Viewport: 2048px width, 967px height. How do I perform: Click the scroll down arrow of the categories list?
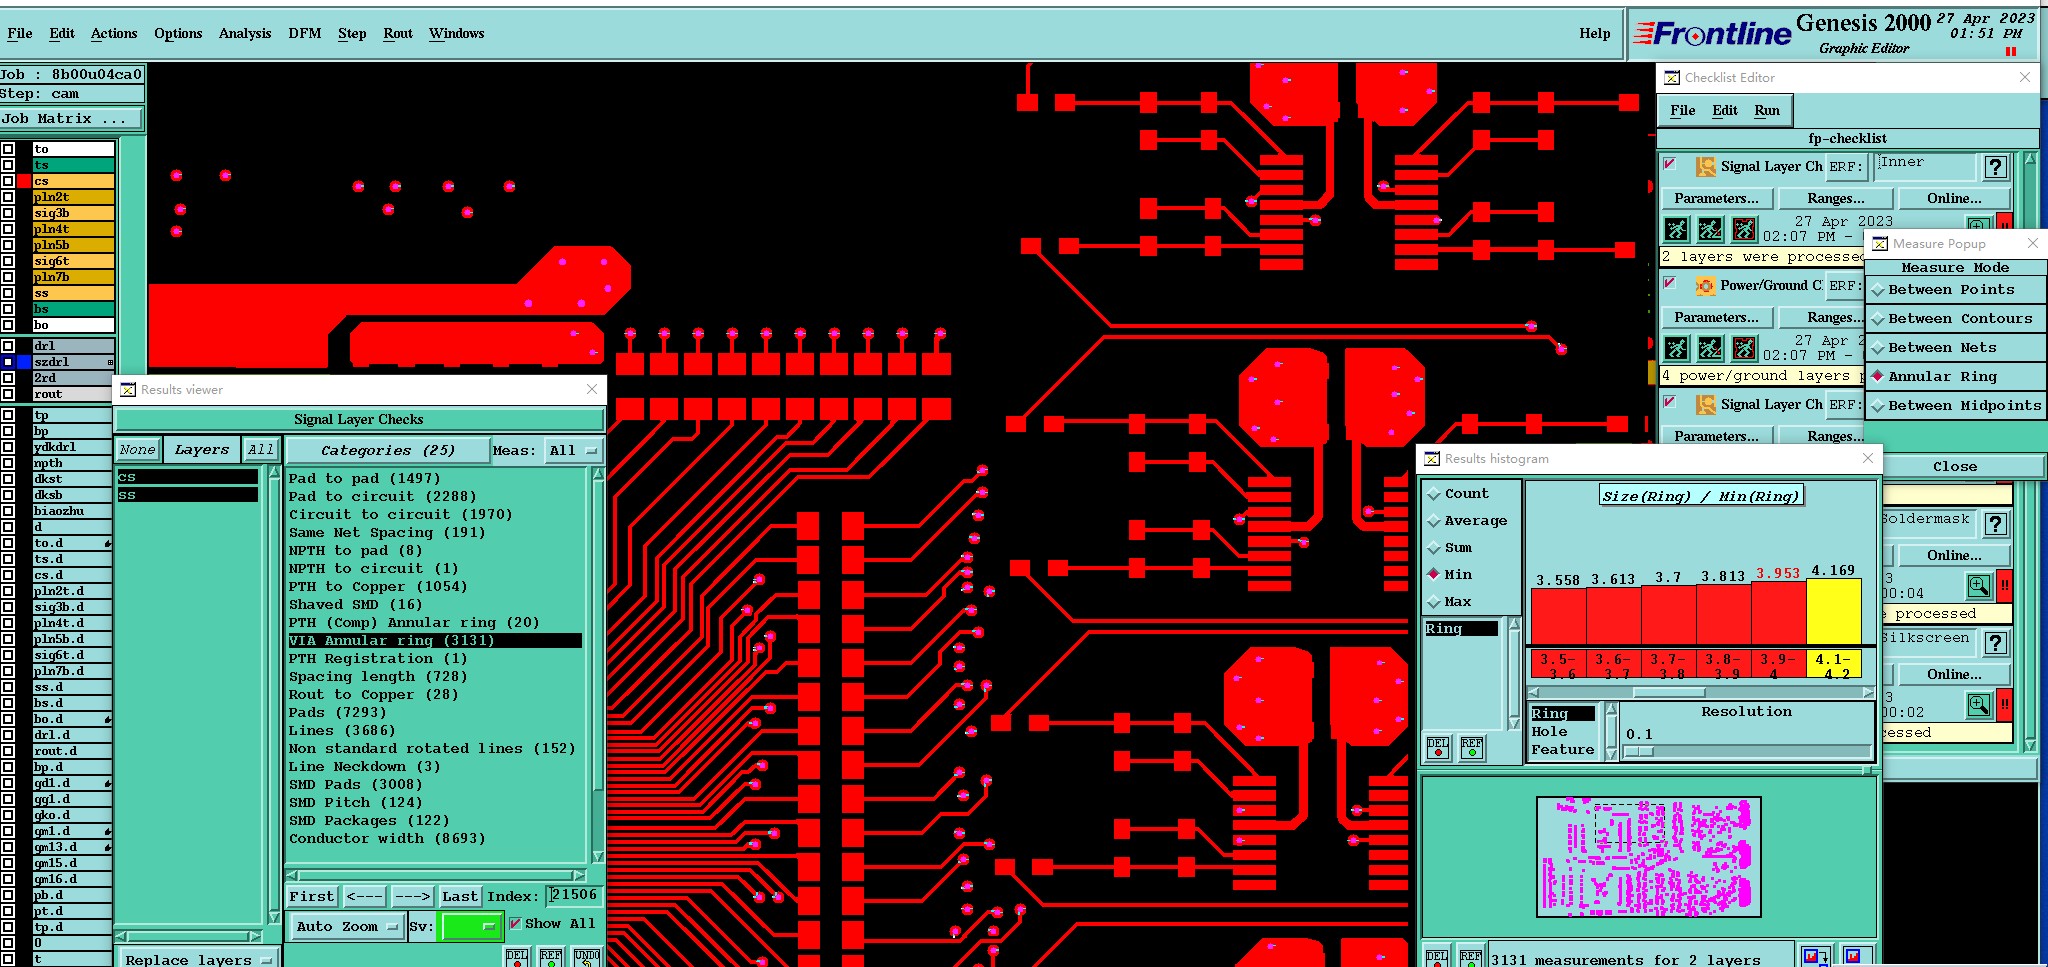click(598, 857)
